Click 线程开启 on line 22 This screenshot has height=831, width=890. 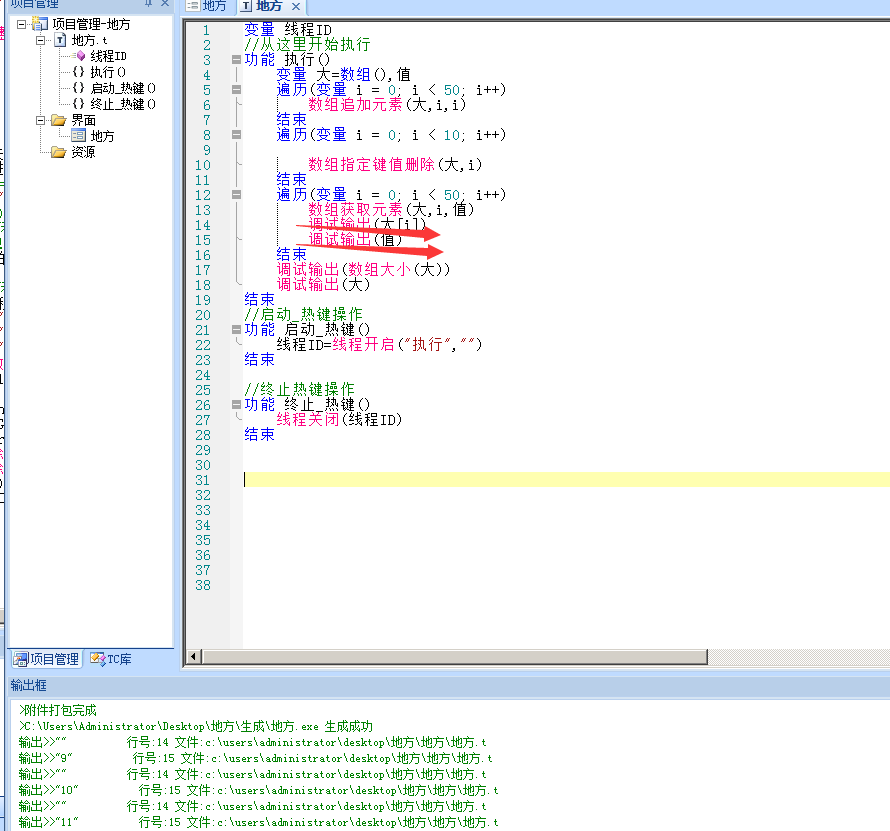[363, 345]
